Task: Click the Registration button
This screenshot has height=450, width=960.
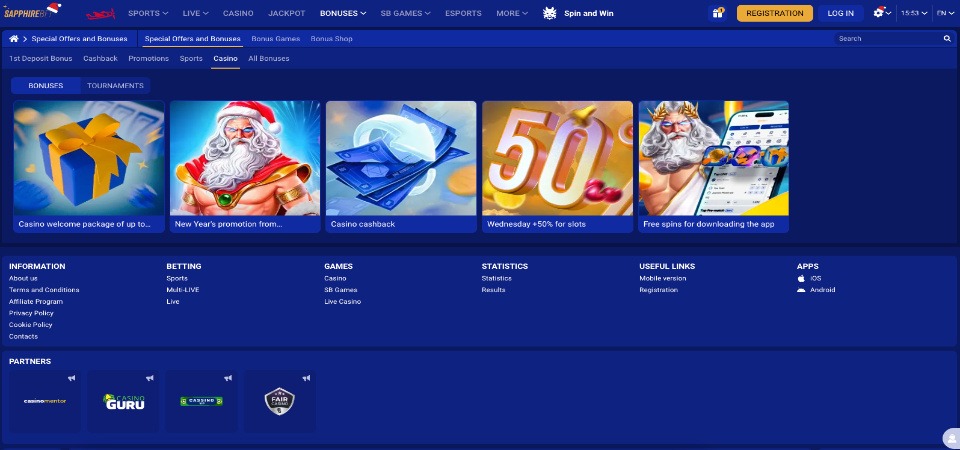Action: pos(775,13)
